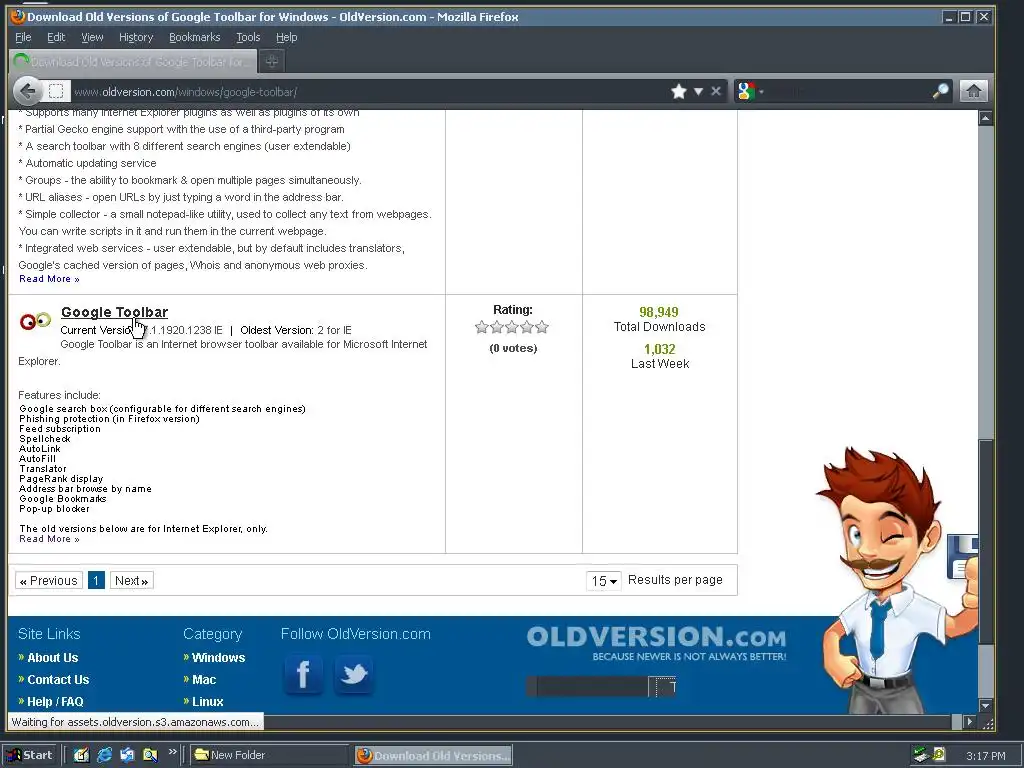Viewport: 1024px width, 768px height.
Task: Open the Tools menu
Action: 248,37
